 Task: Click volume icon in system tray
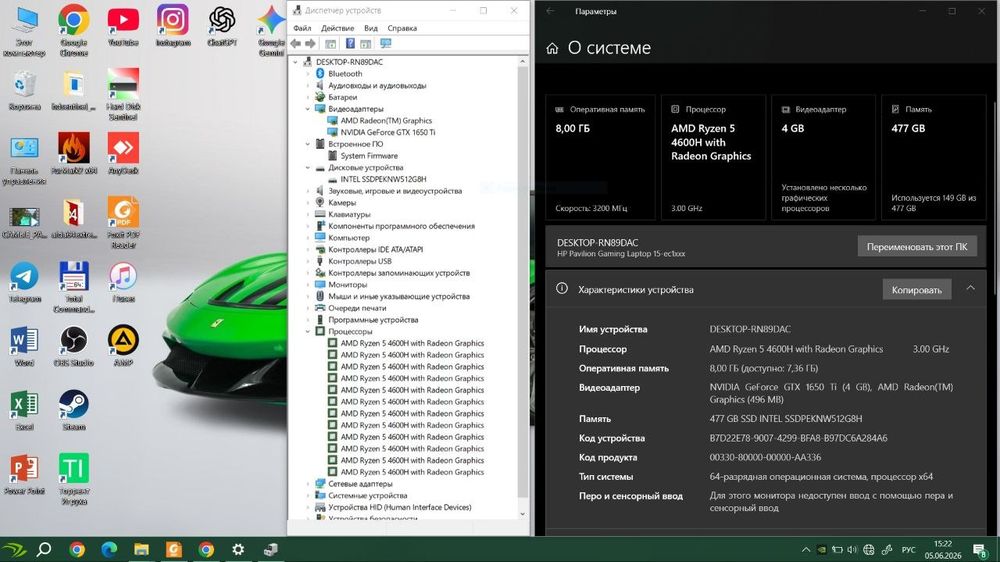tap(852, 550)
